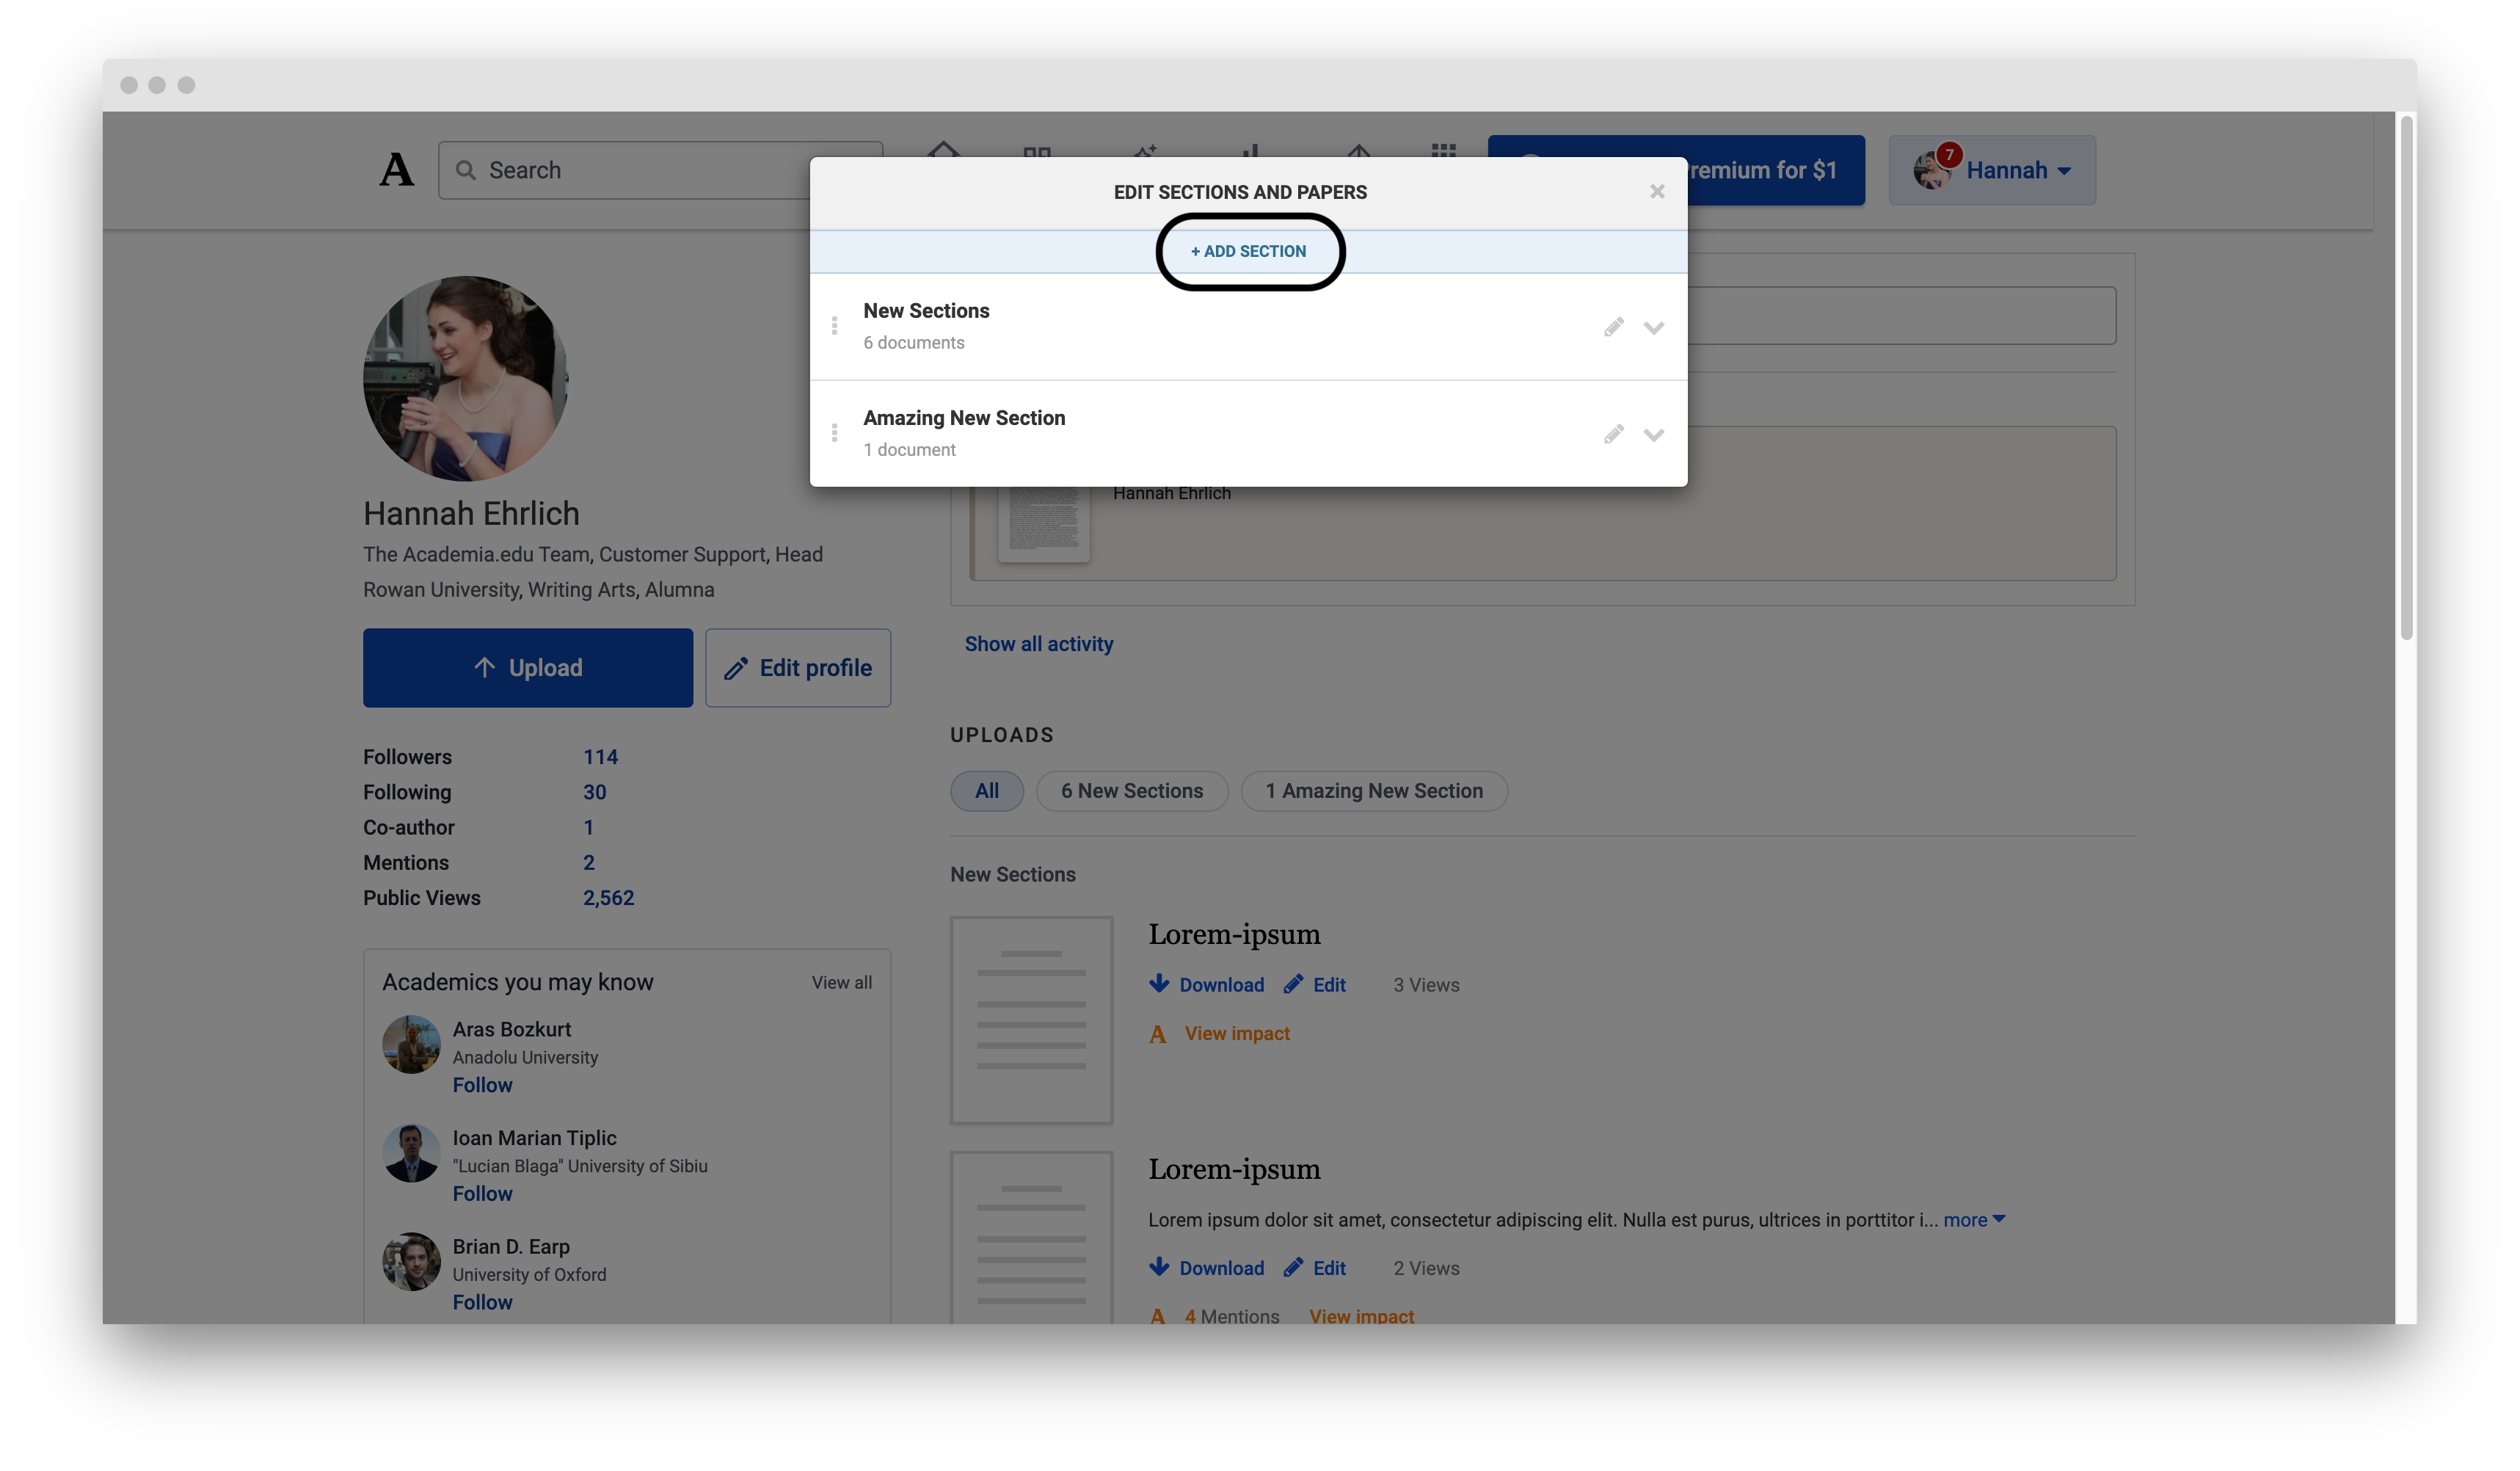Click the Download icon under the first Lorem-ipsum
Screen dimensions: 2520x1471
[x=1159, y=984]
